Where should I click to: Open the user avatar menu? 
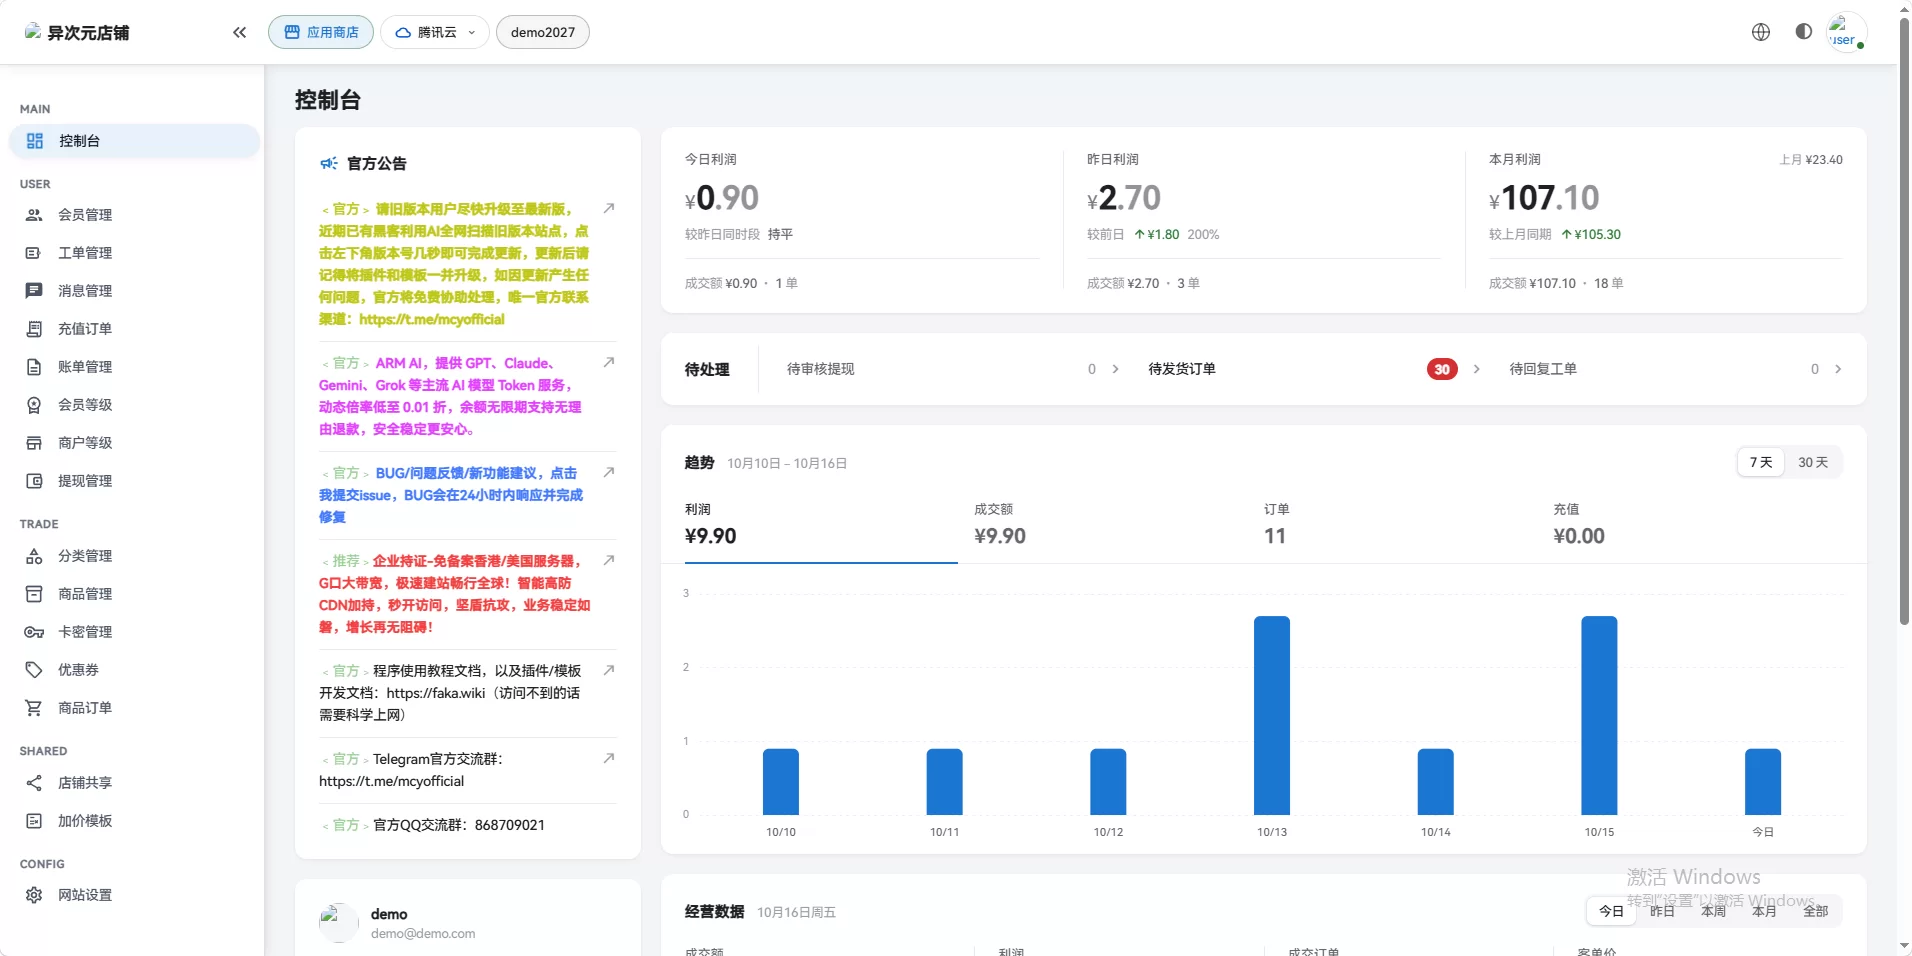pyautogui.click(x=1846, y=32)
